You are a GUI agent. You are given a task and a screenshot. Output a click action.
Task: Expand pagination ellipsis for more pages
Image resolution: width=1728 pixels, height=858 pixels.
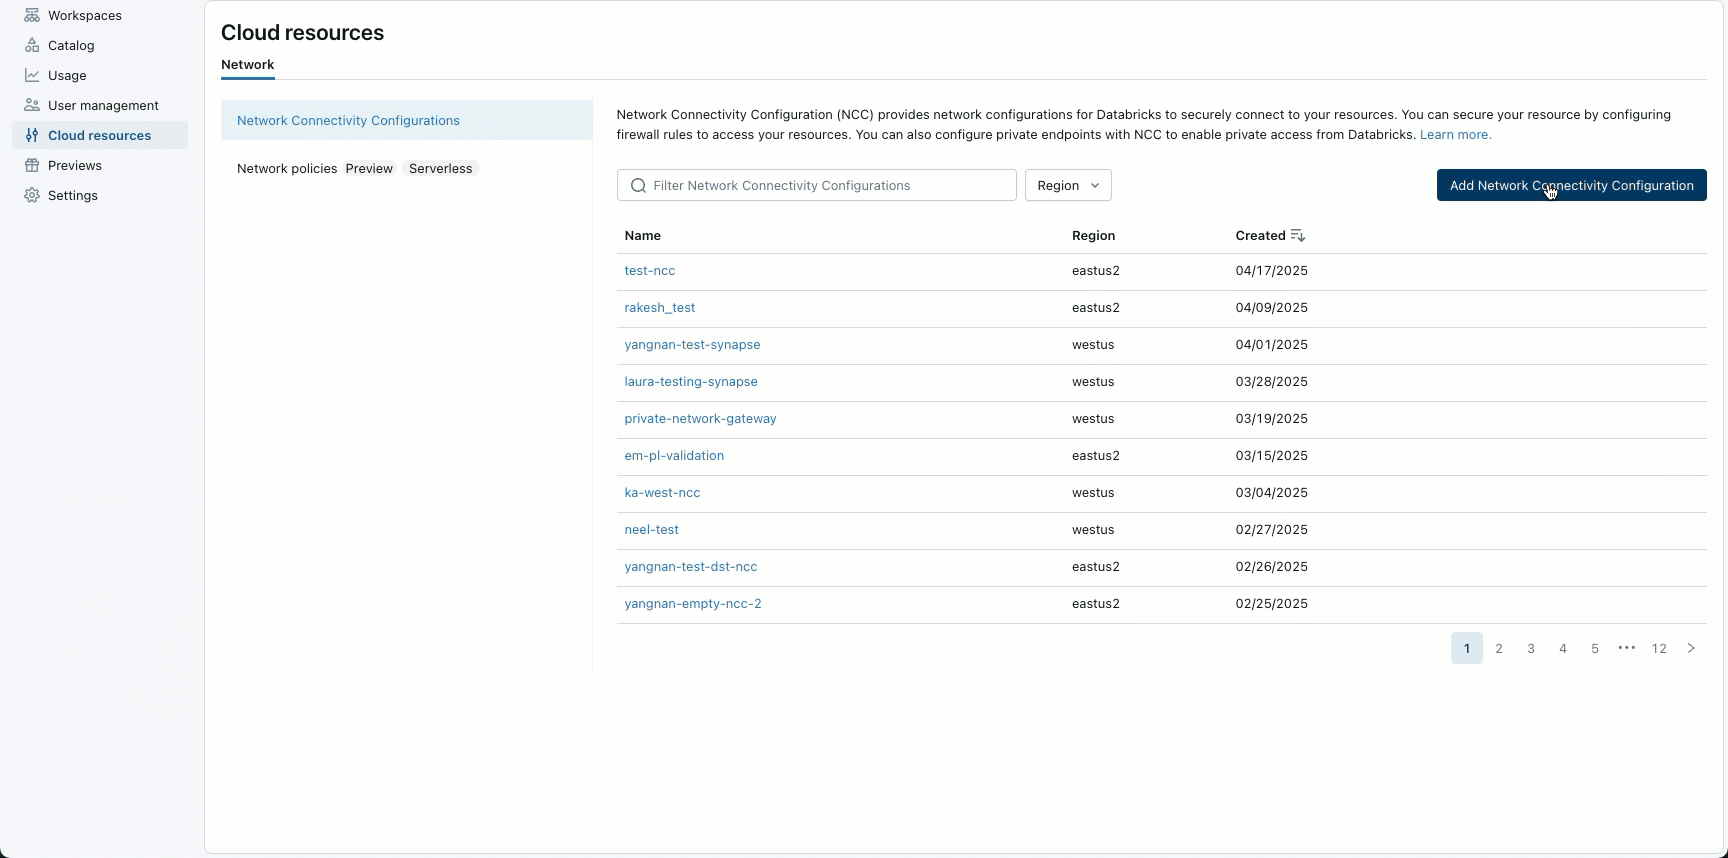[x=1627, y=648]
